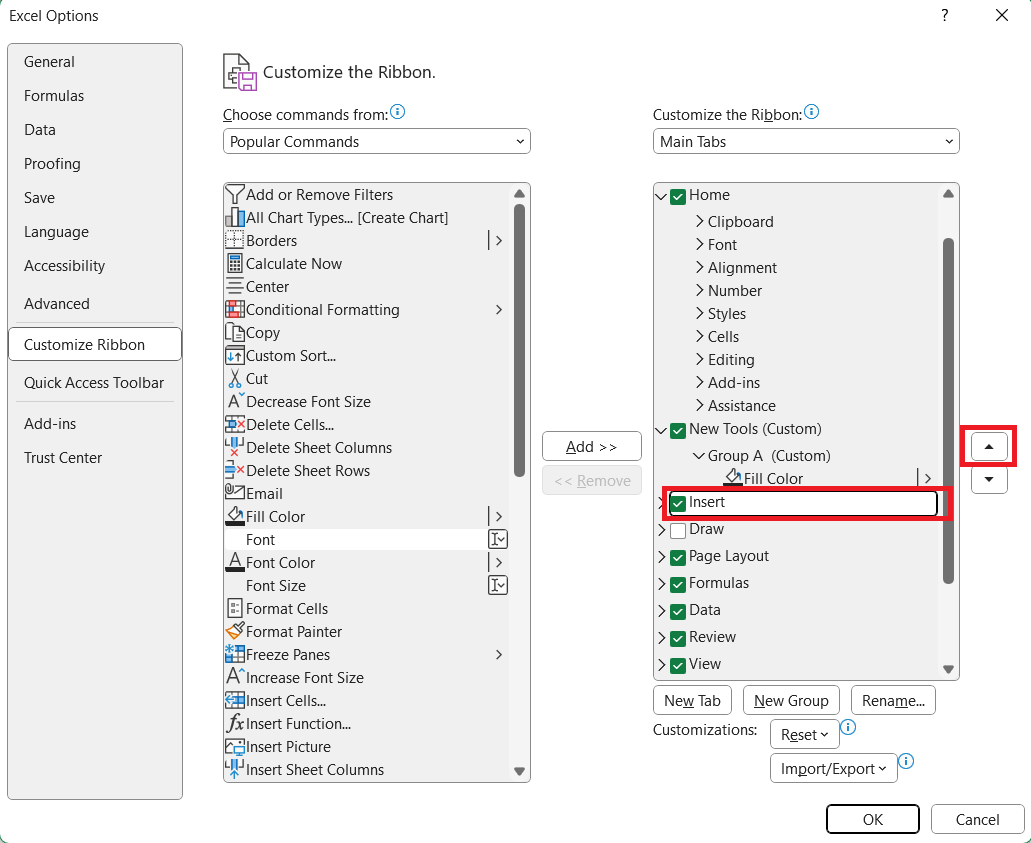
Task: Click the Add or Remove Filters funnel icon
Action: (235, 195)
